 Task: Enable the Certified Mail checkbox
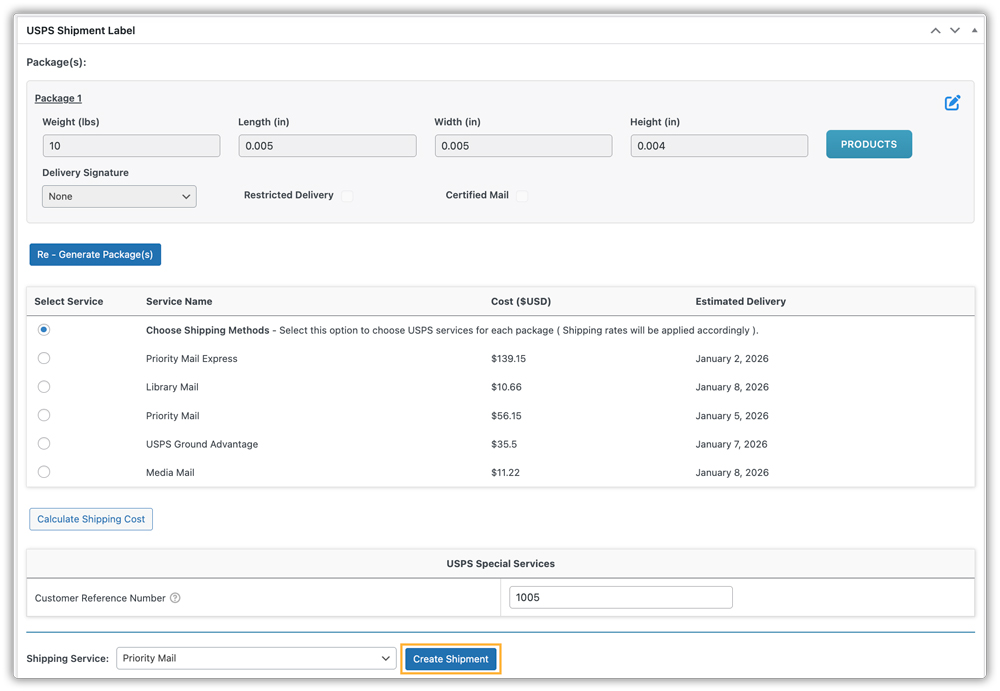[519, 195]
